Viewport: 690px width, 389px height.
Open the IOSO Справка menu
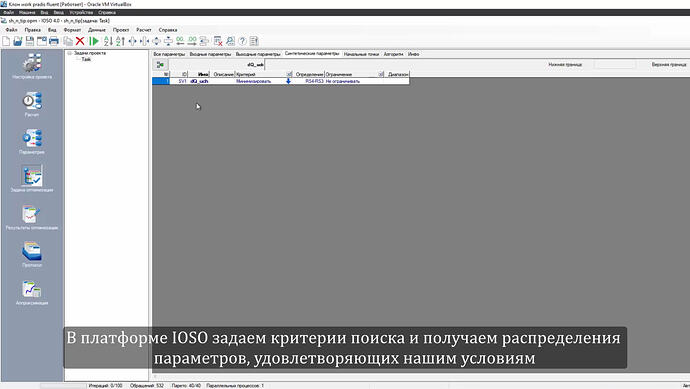coord(168,30)
